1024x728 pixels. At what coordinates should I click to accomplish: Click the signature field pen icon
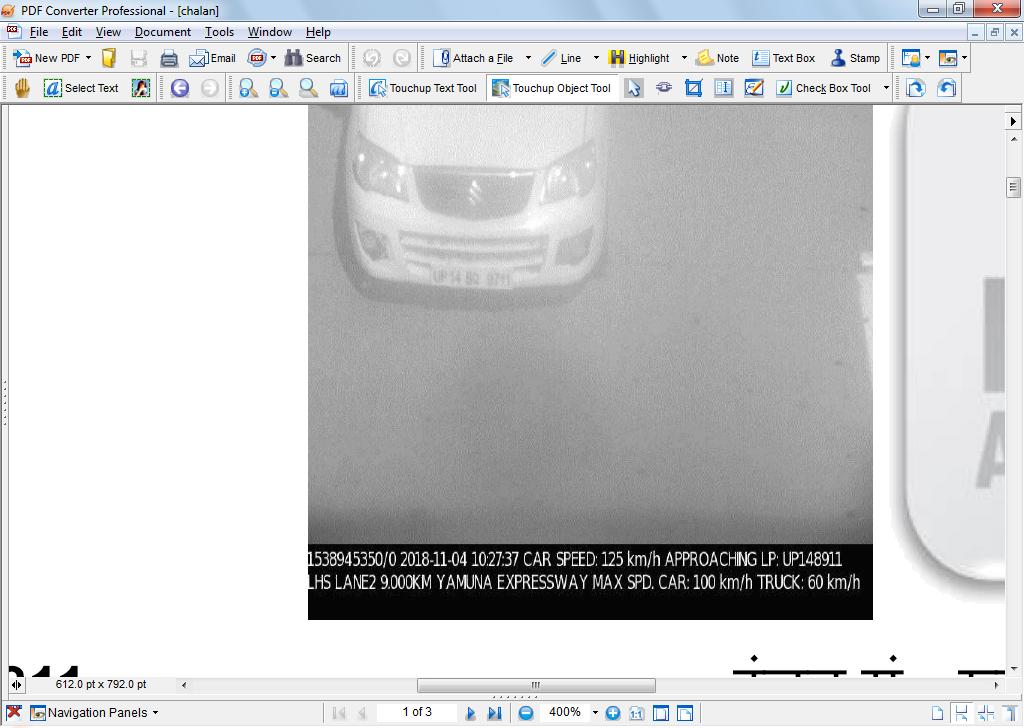754,88
